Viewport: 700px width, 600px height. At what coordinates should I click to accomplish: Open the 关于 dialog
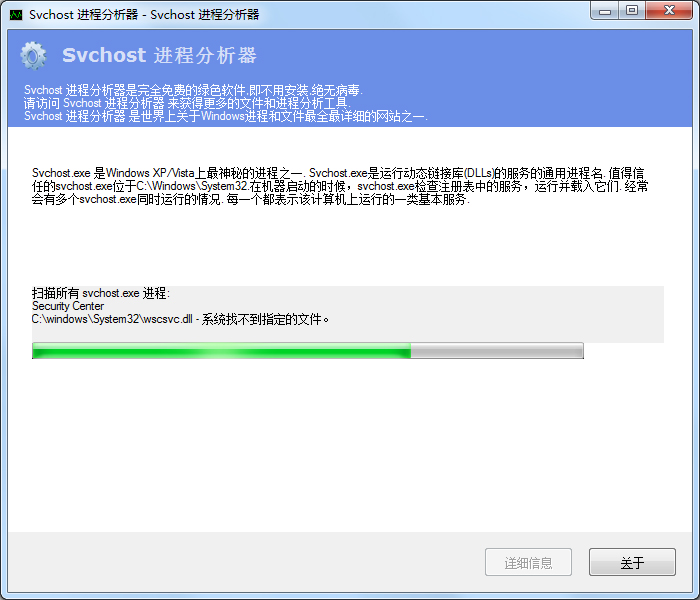tap(632, 562)
